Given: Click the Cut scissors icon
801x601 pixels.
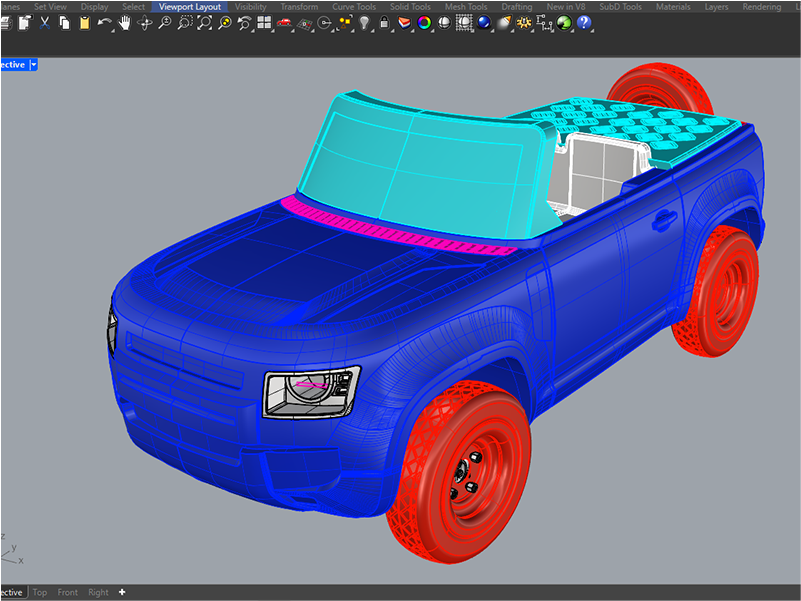Looking at the screenshot, I should pyautogui.click(x=44, y=22).
